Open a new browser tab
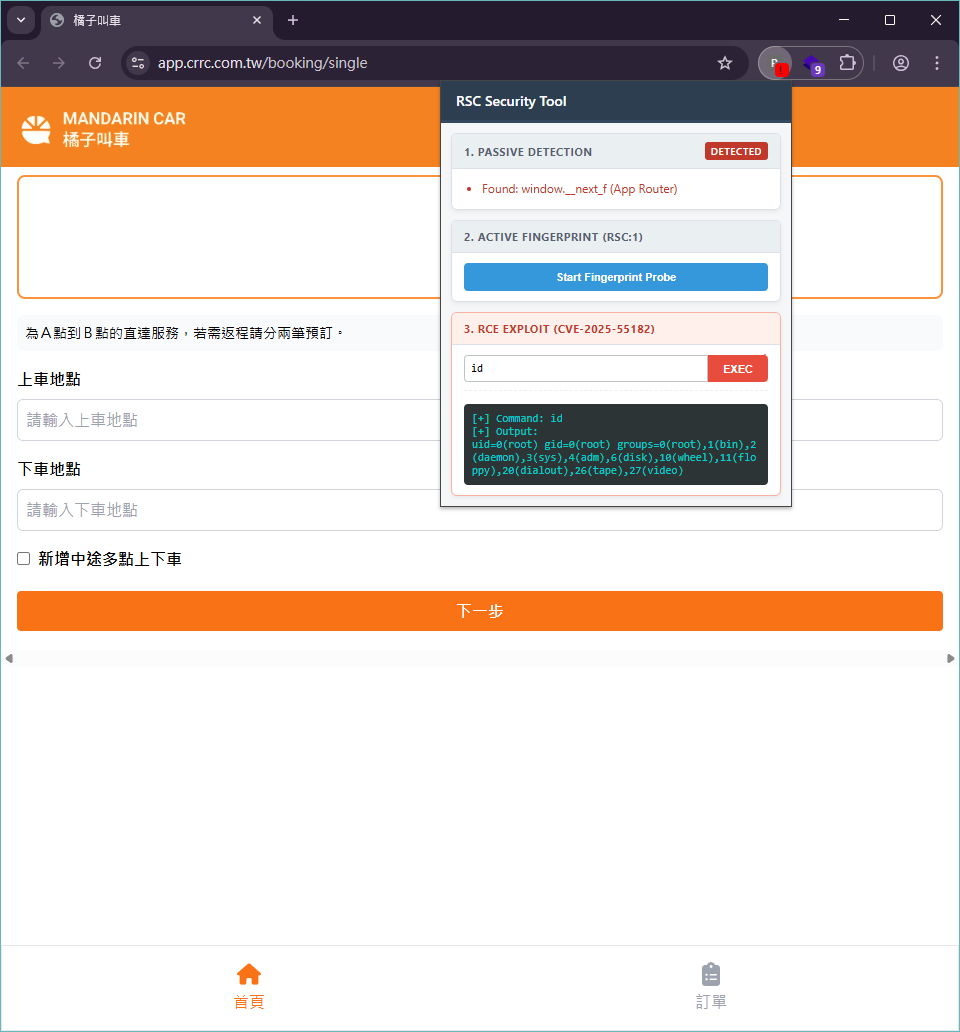Image resolution: width=960 pixels, height=1032 pixels. point(293,20)
